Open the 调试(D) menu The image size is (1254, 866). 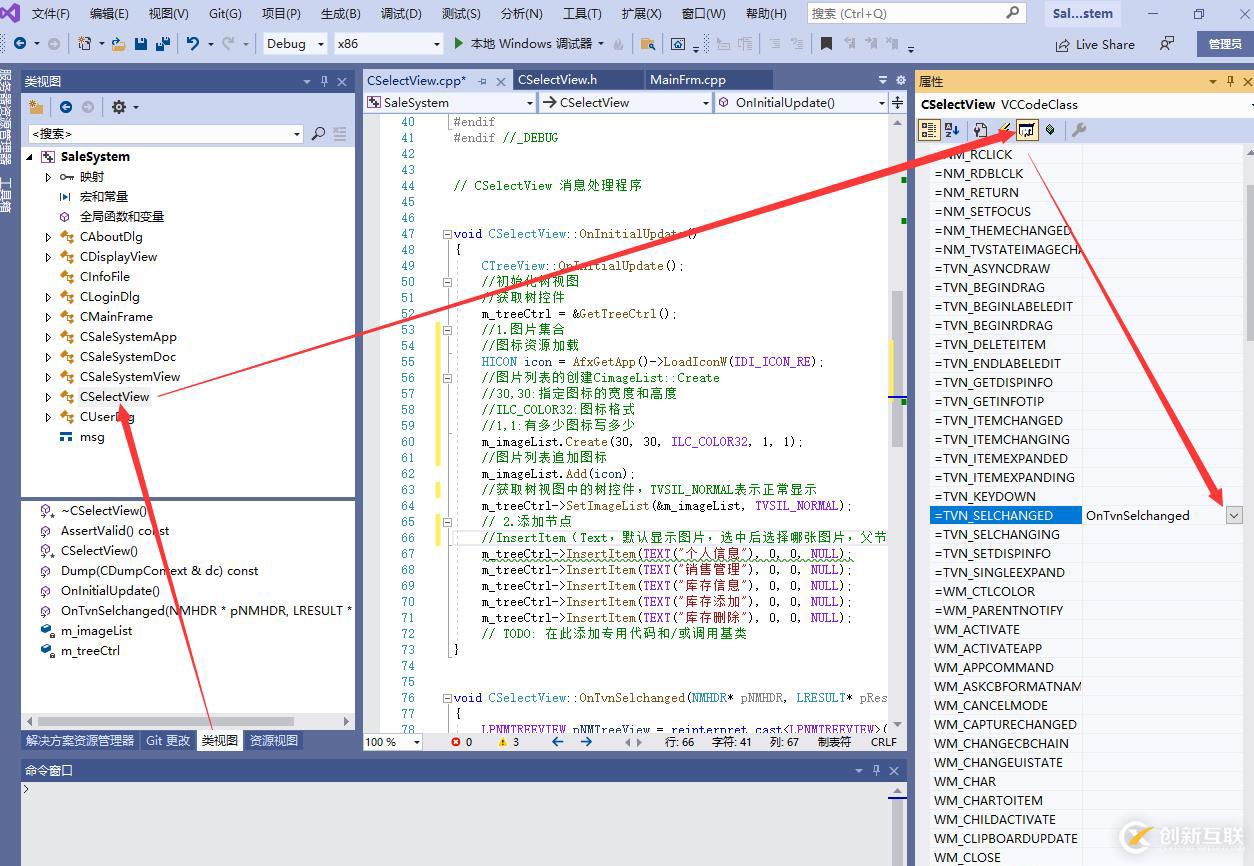(x=400, y=14)
